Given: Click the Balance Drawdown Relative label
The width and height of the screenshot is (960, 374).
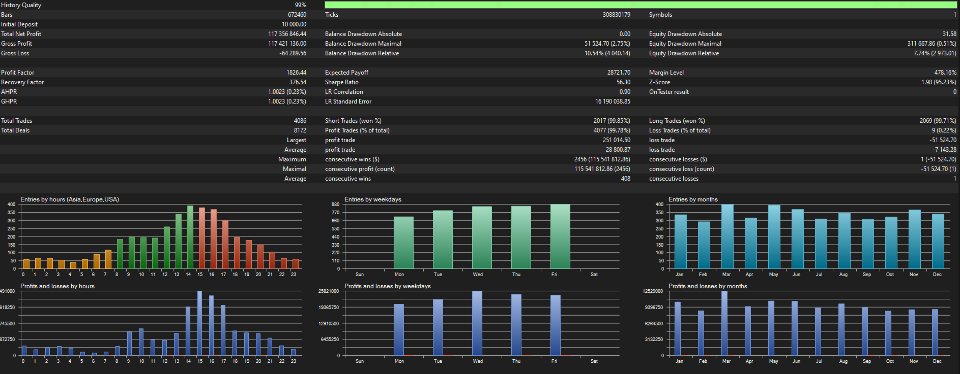Looking at the screenshot, I should click(362, 53).
